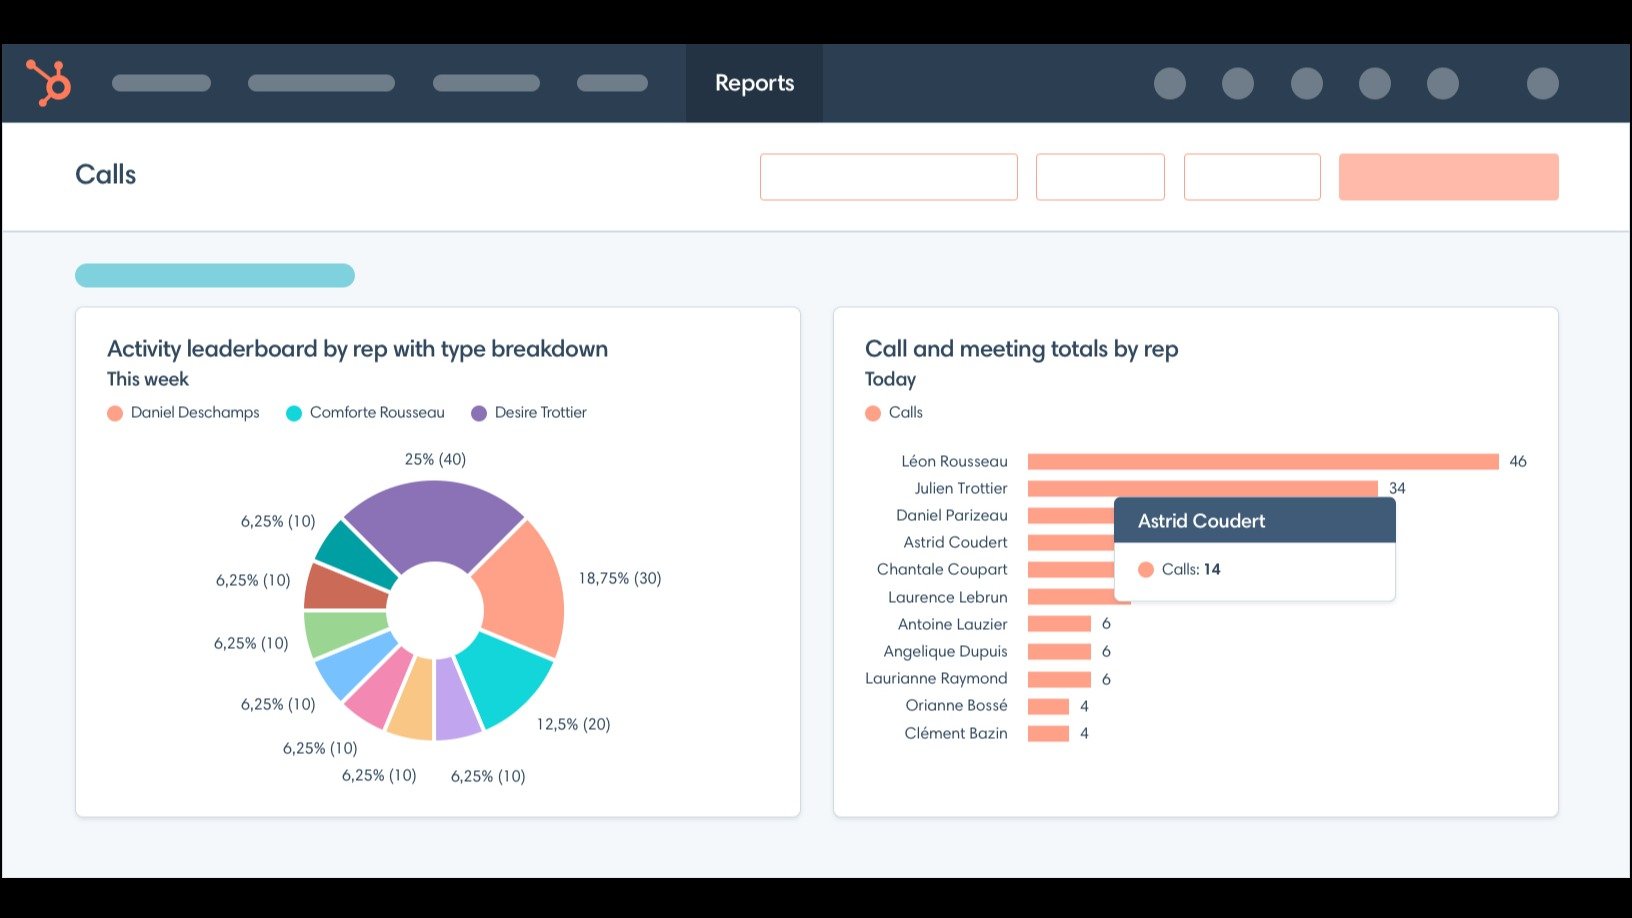Open the Reports tab
Viewport: 1632px width, 918px height.
tap(754, 83)
